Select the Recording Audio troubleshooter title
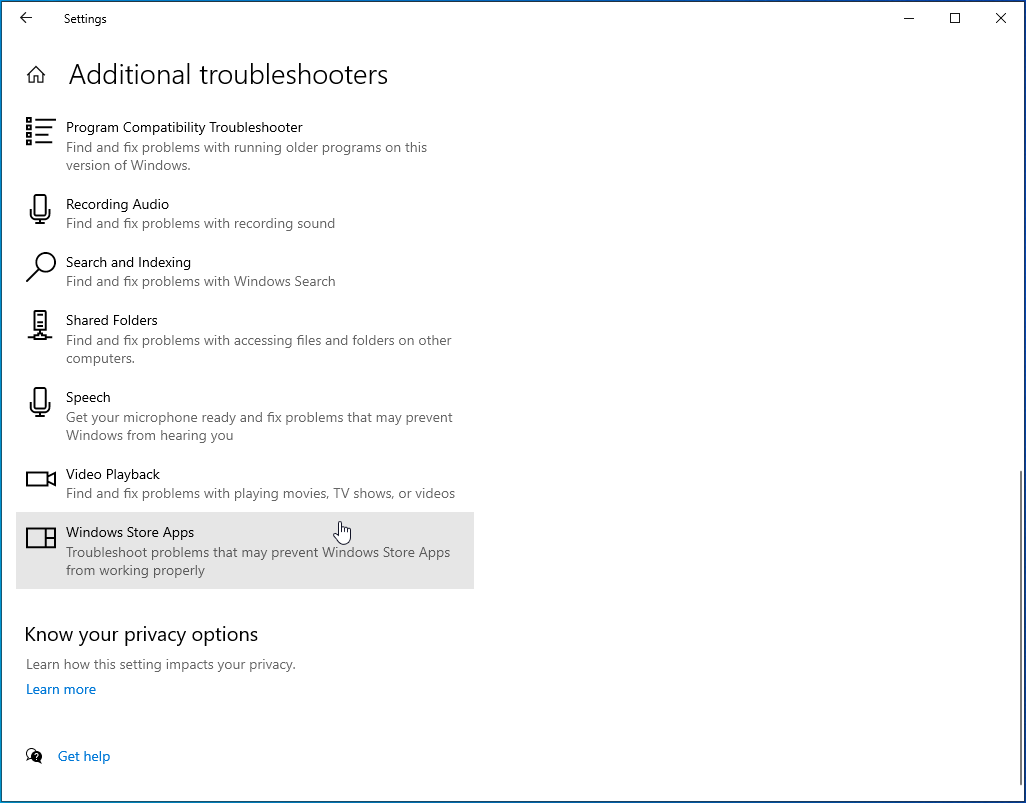 (x=117, y=204)
